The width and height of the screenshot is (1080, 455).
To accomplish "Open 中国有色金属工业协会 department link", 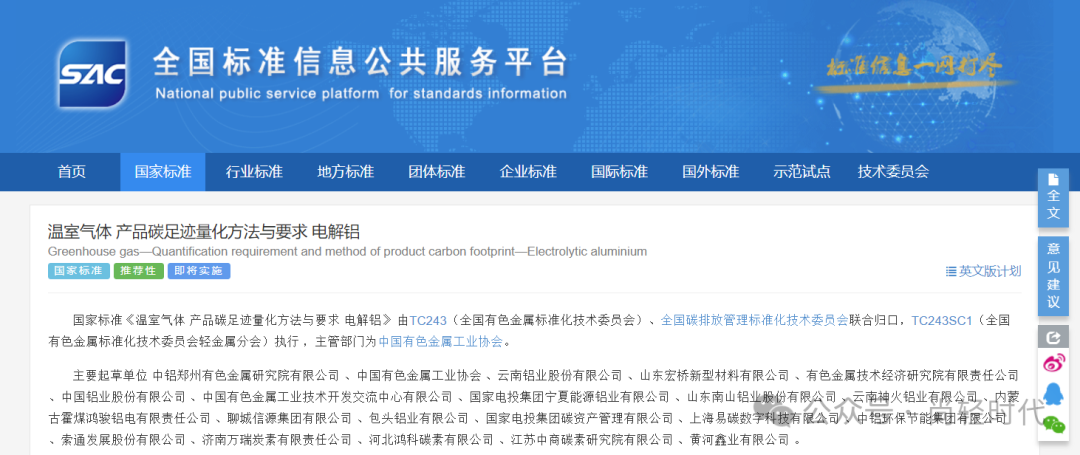I will click(441, 341).
